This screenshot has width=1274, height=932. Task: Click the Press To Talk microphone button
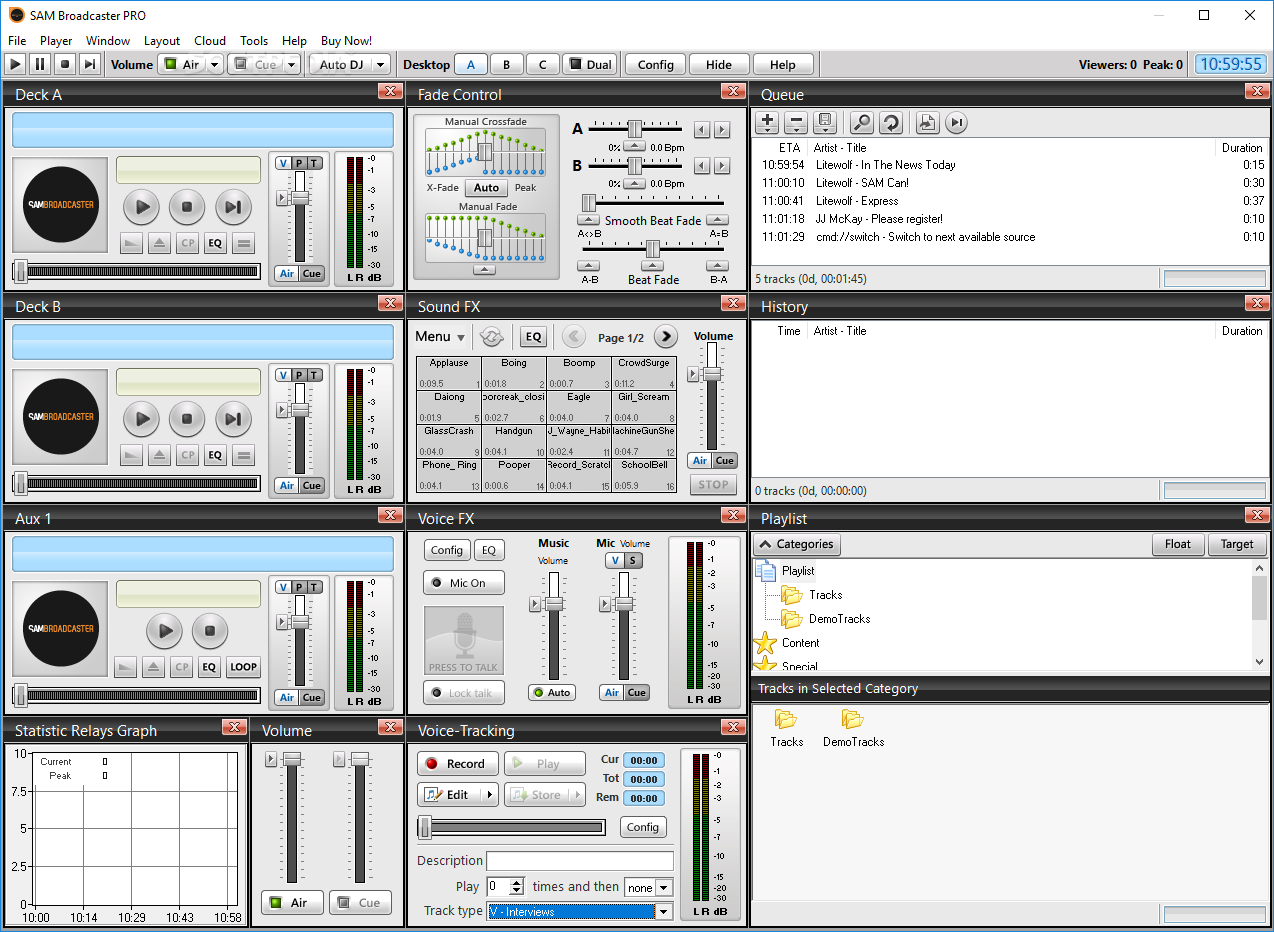463,641
